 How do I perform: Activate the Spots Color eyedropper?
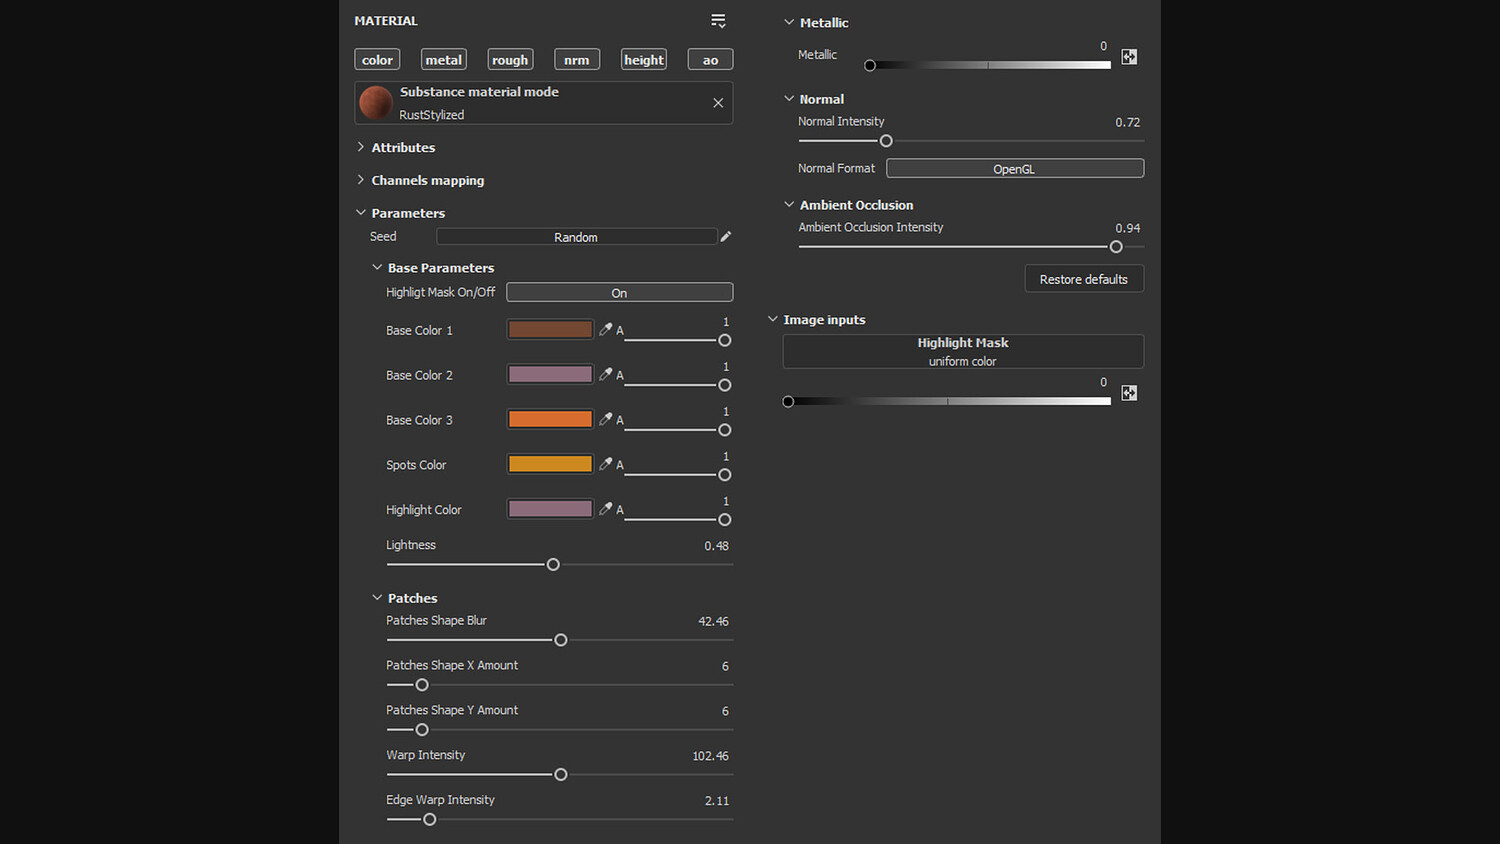605,464
